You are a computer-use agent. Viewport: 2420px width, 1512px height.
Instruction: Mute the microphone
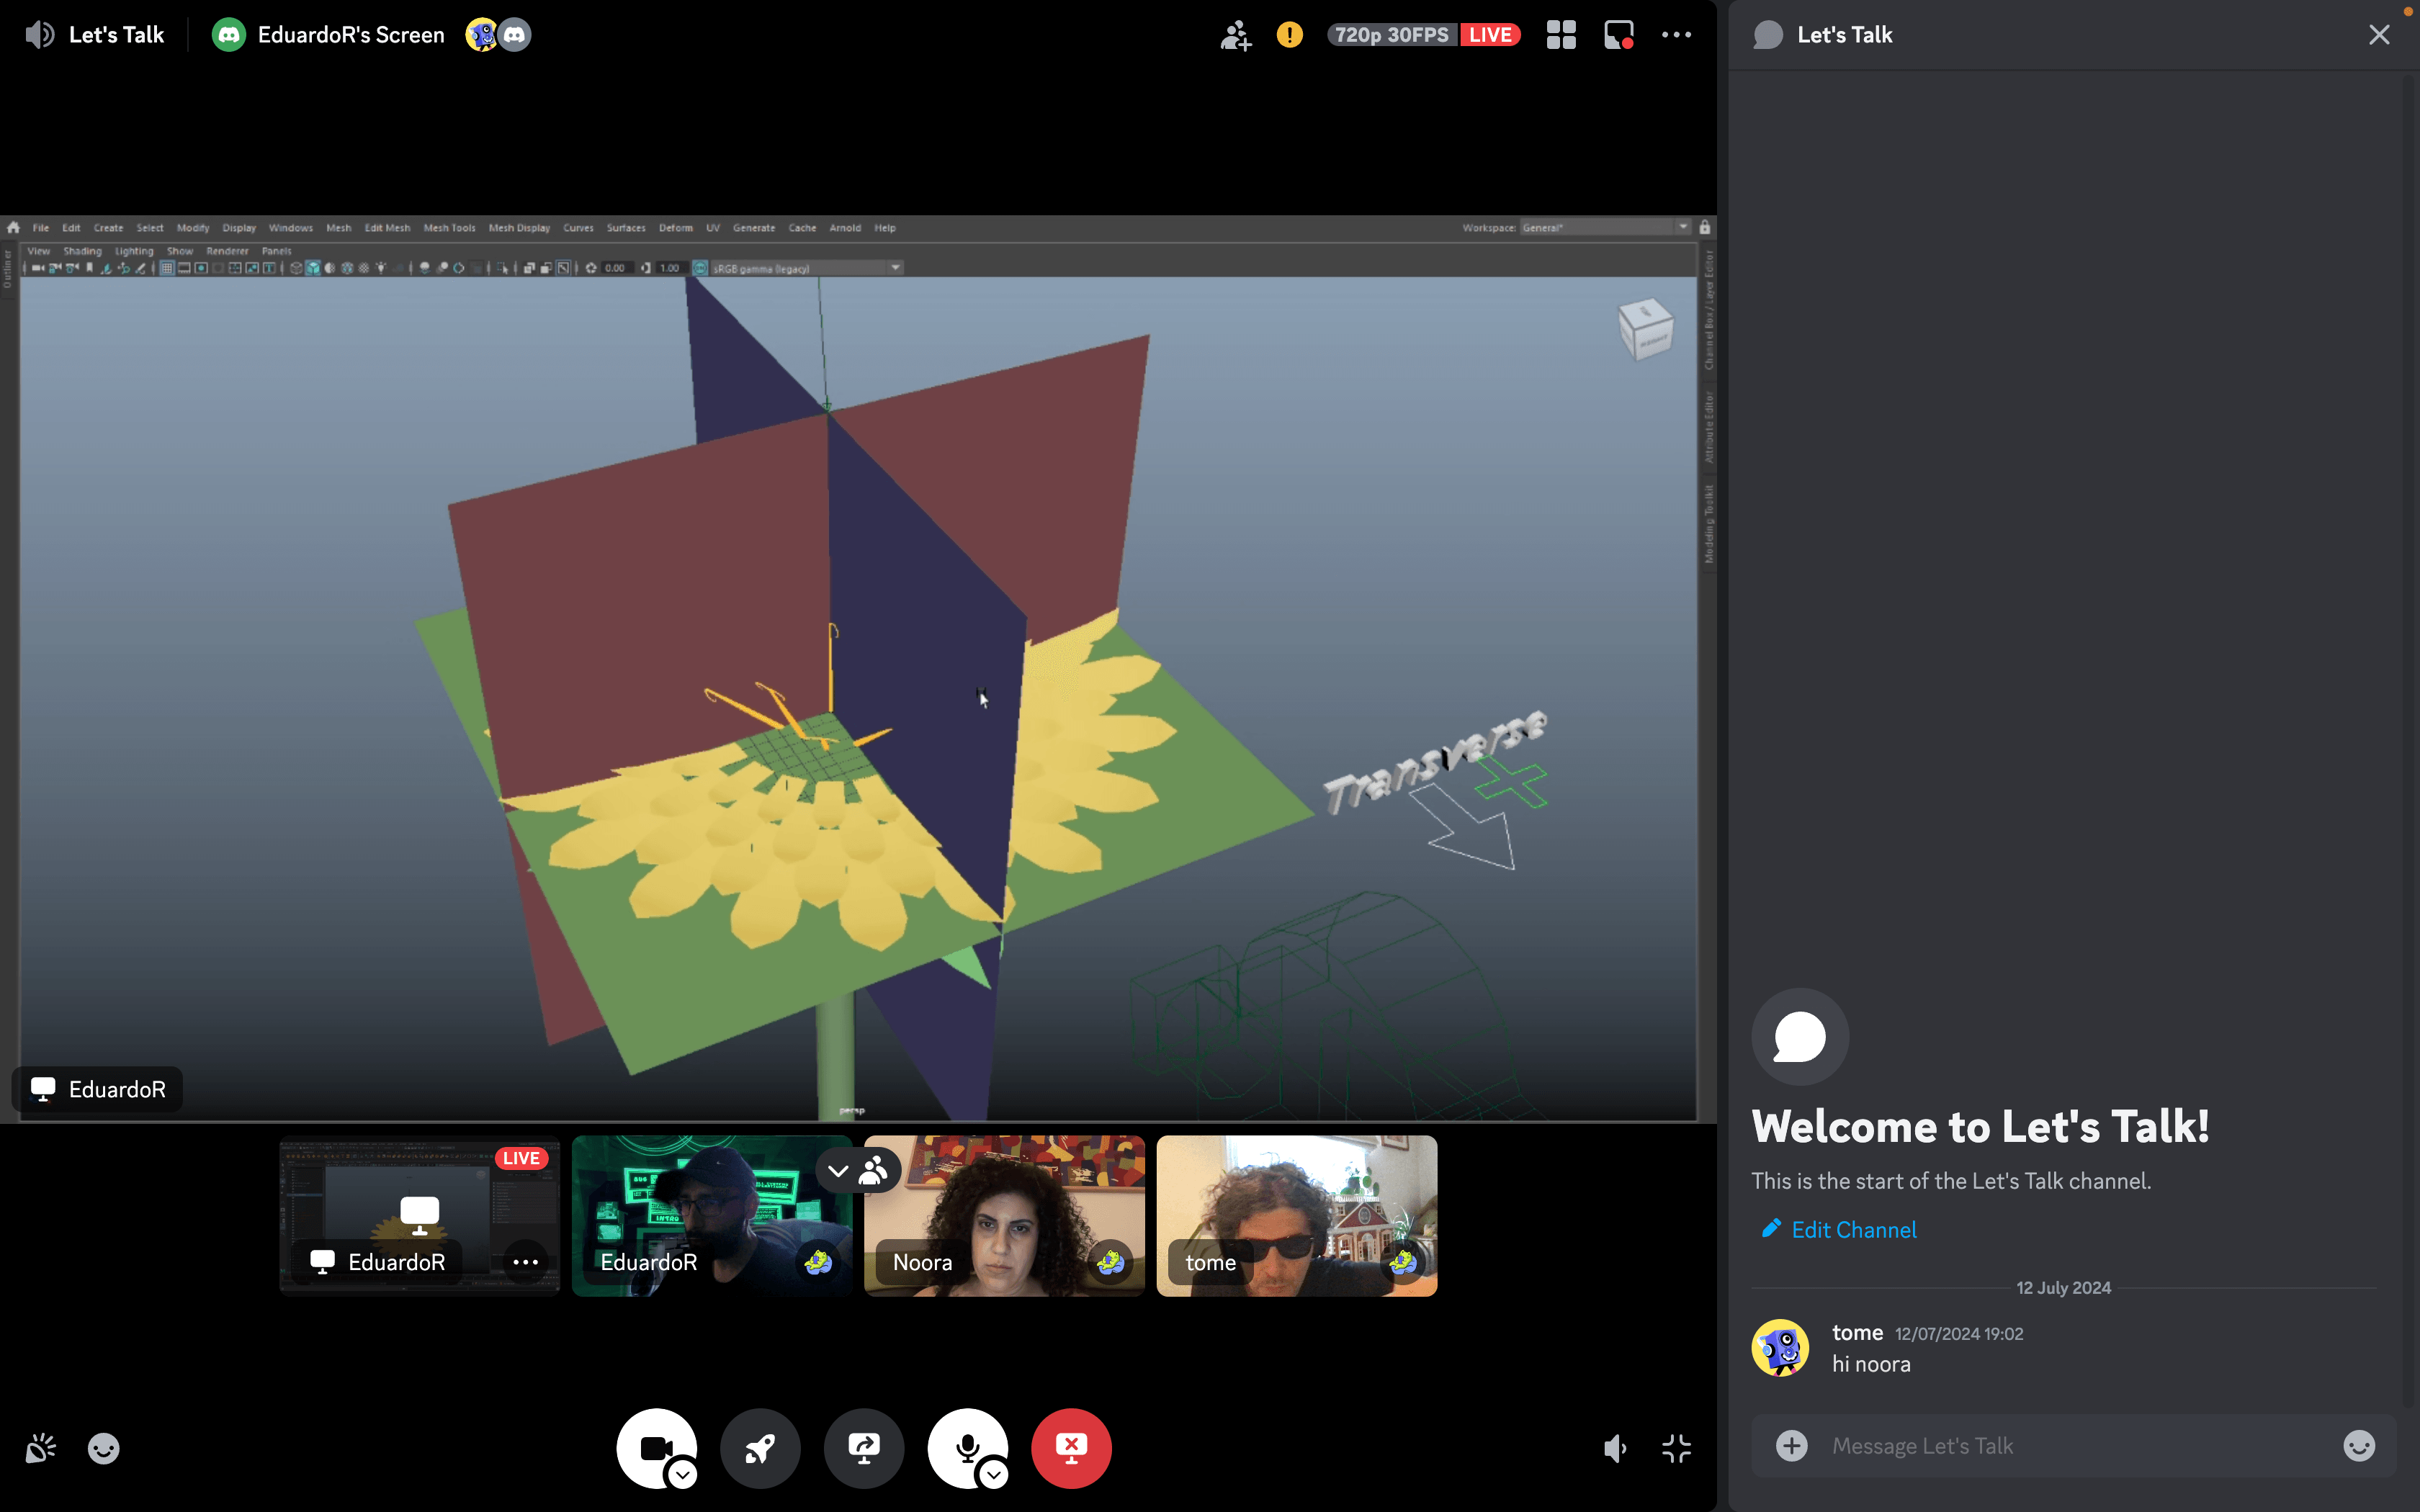pos(965,1446)
